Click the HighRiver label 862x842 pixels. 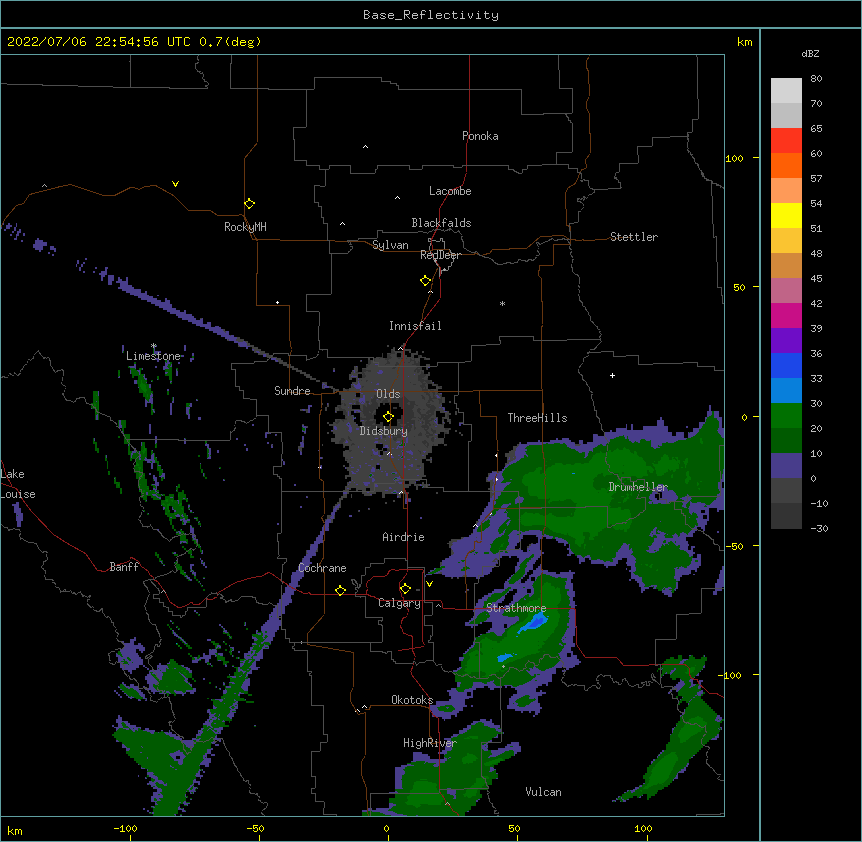(430, 743)
